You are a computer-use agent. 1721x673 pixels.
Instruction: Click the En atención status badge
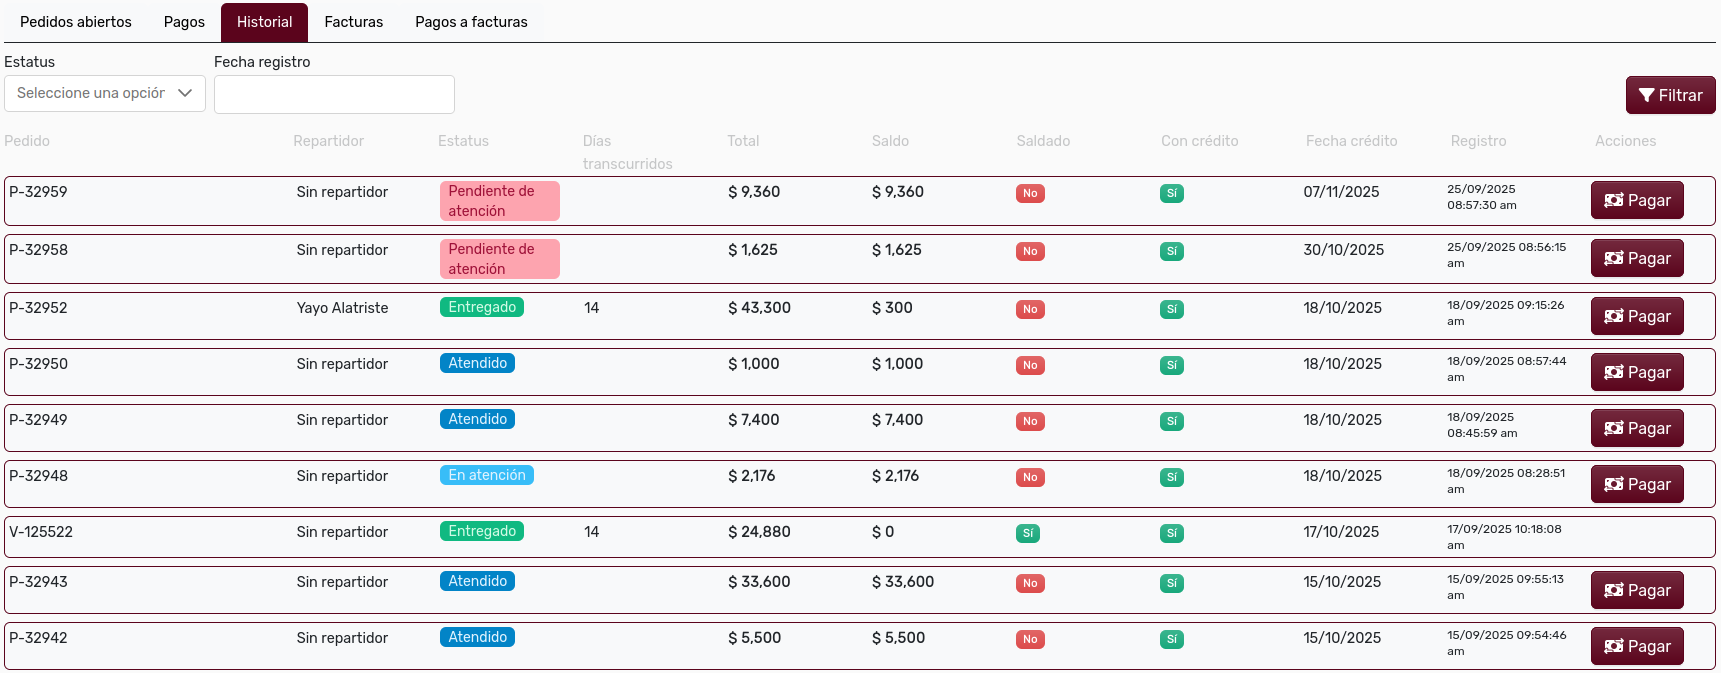pyautogui.click(x=486, y=475)
